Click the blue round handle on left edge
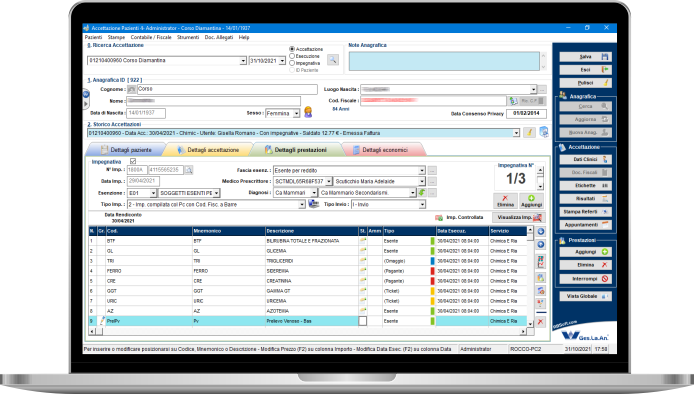The width and height of the screenshot is (694, 394). [x=86, y=94]
